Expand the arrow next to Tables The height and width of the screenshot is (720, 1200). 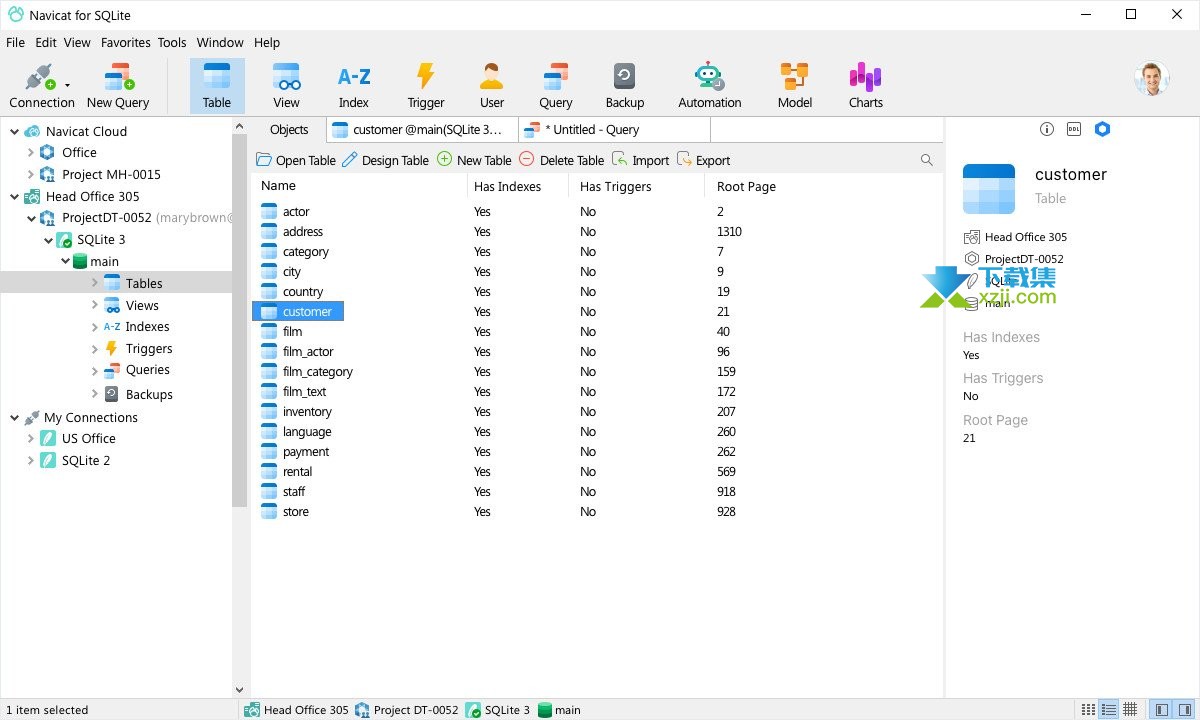click(x=95, y=283)
